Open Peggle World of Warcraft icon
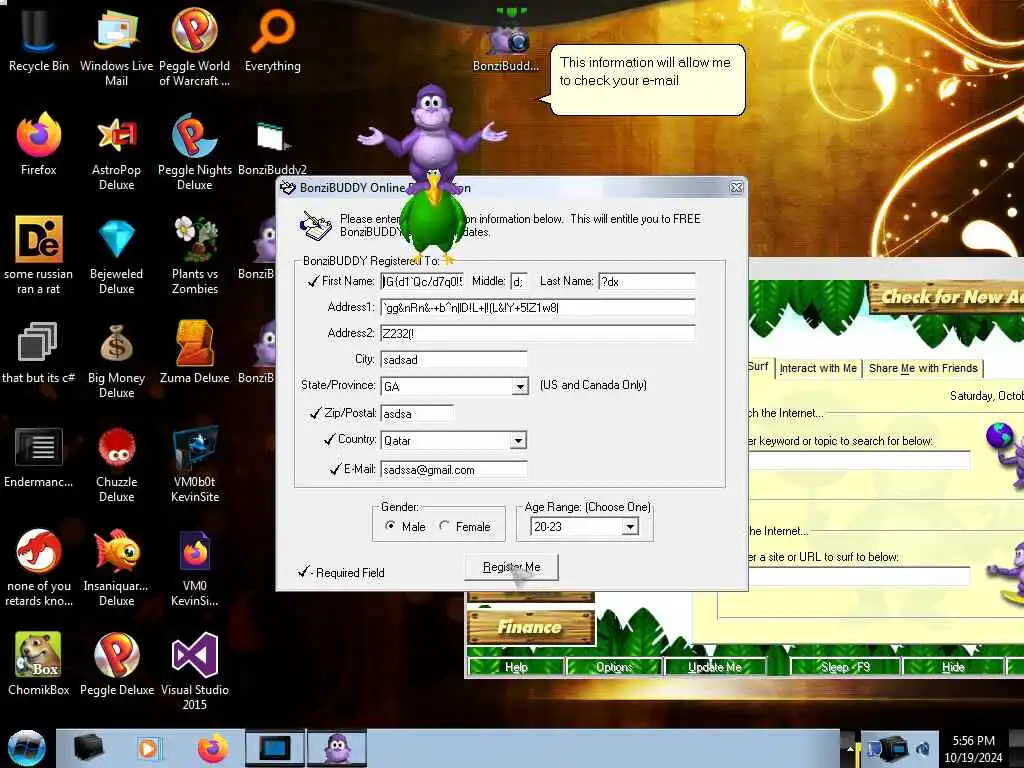 tap(195, 47)
